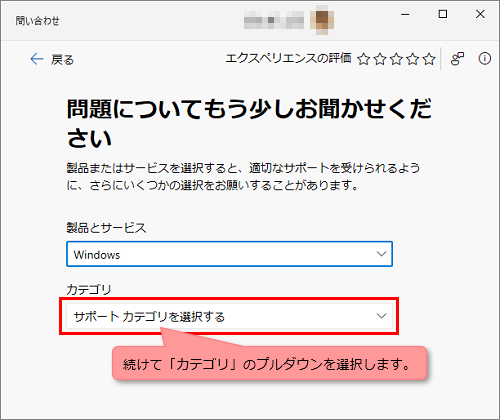Maximize the 問い合わせ window

[x=443, y=14]
